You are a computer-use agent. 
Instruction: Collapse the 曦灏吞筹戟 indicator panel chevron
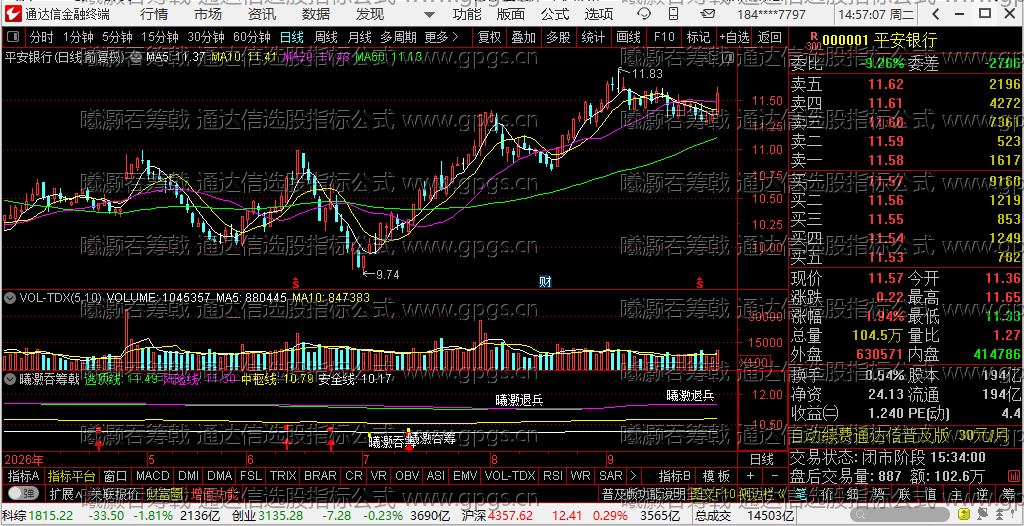pos(10,378)
